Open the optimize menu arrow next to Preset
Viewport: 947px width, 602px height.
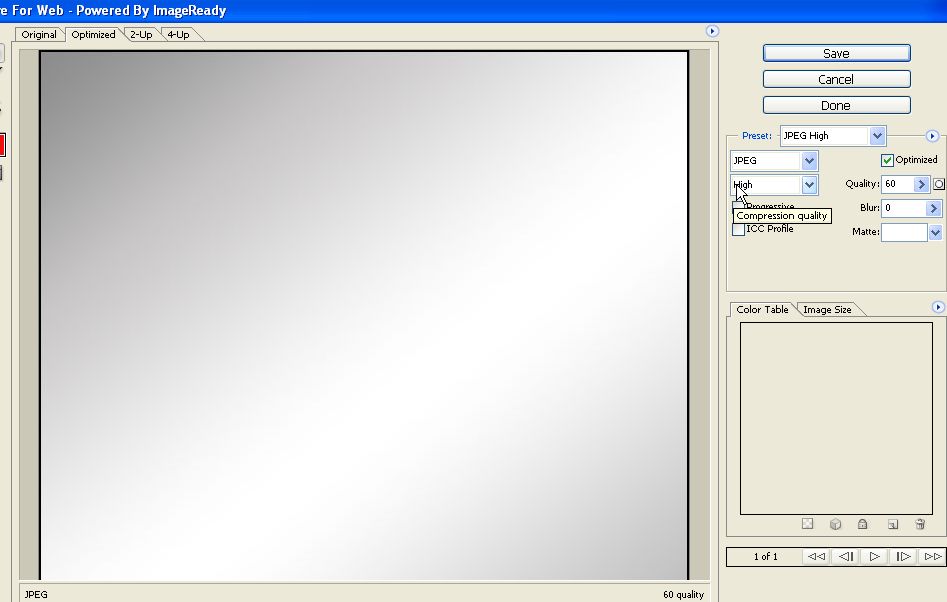tap(932, 136)
